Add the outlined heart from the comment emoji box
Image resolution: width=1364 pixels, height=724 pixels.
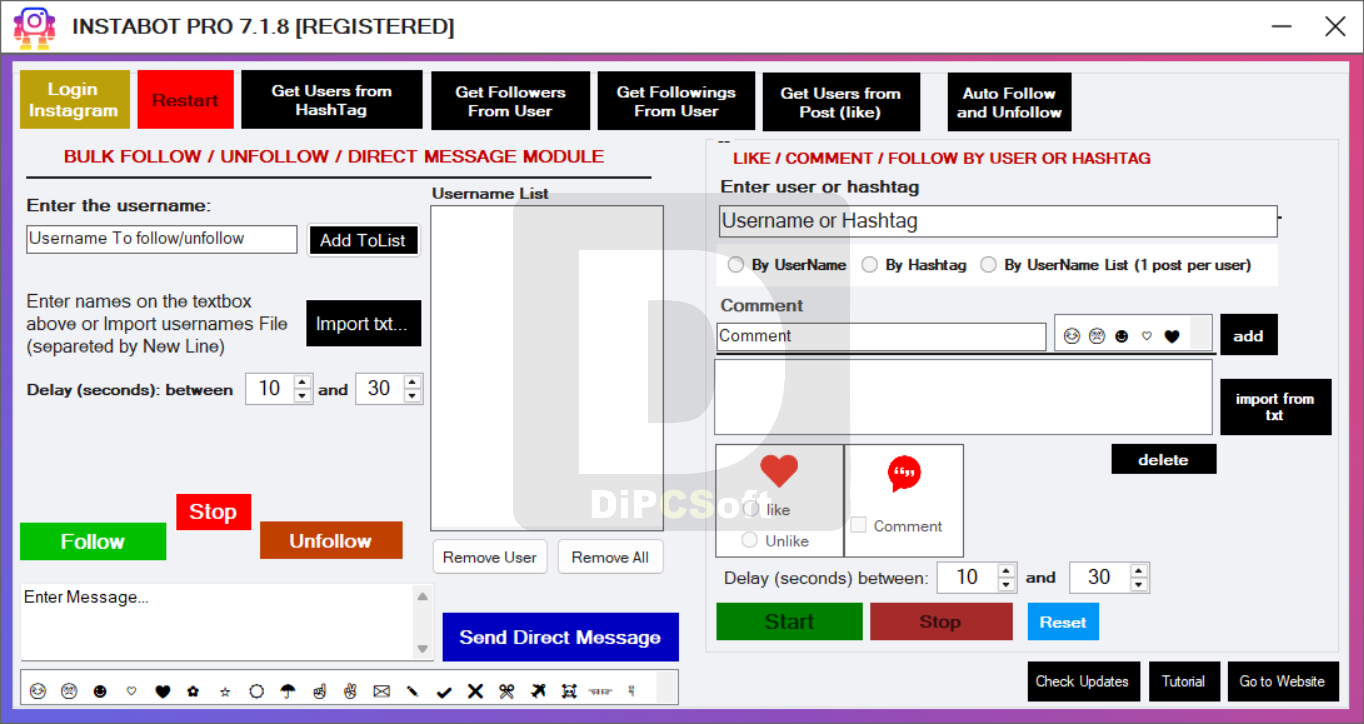pyautogui.click(x=1146, y=336)
